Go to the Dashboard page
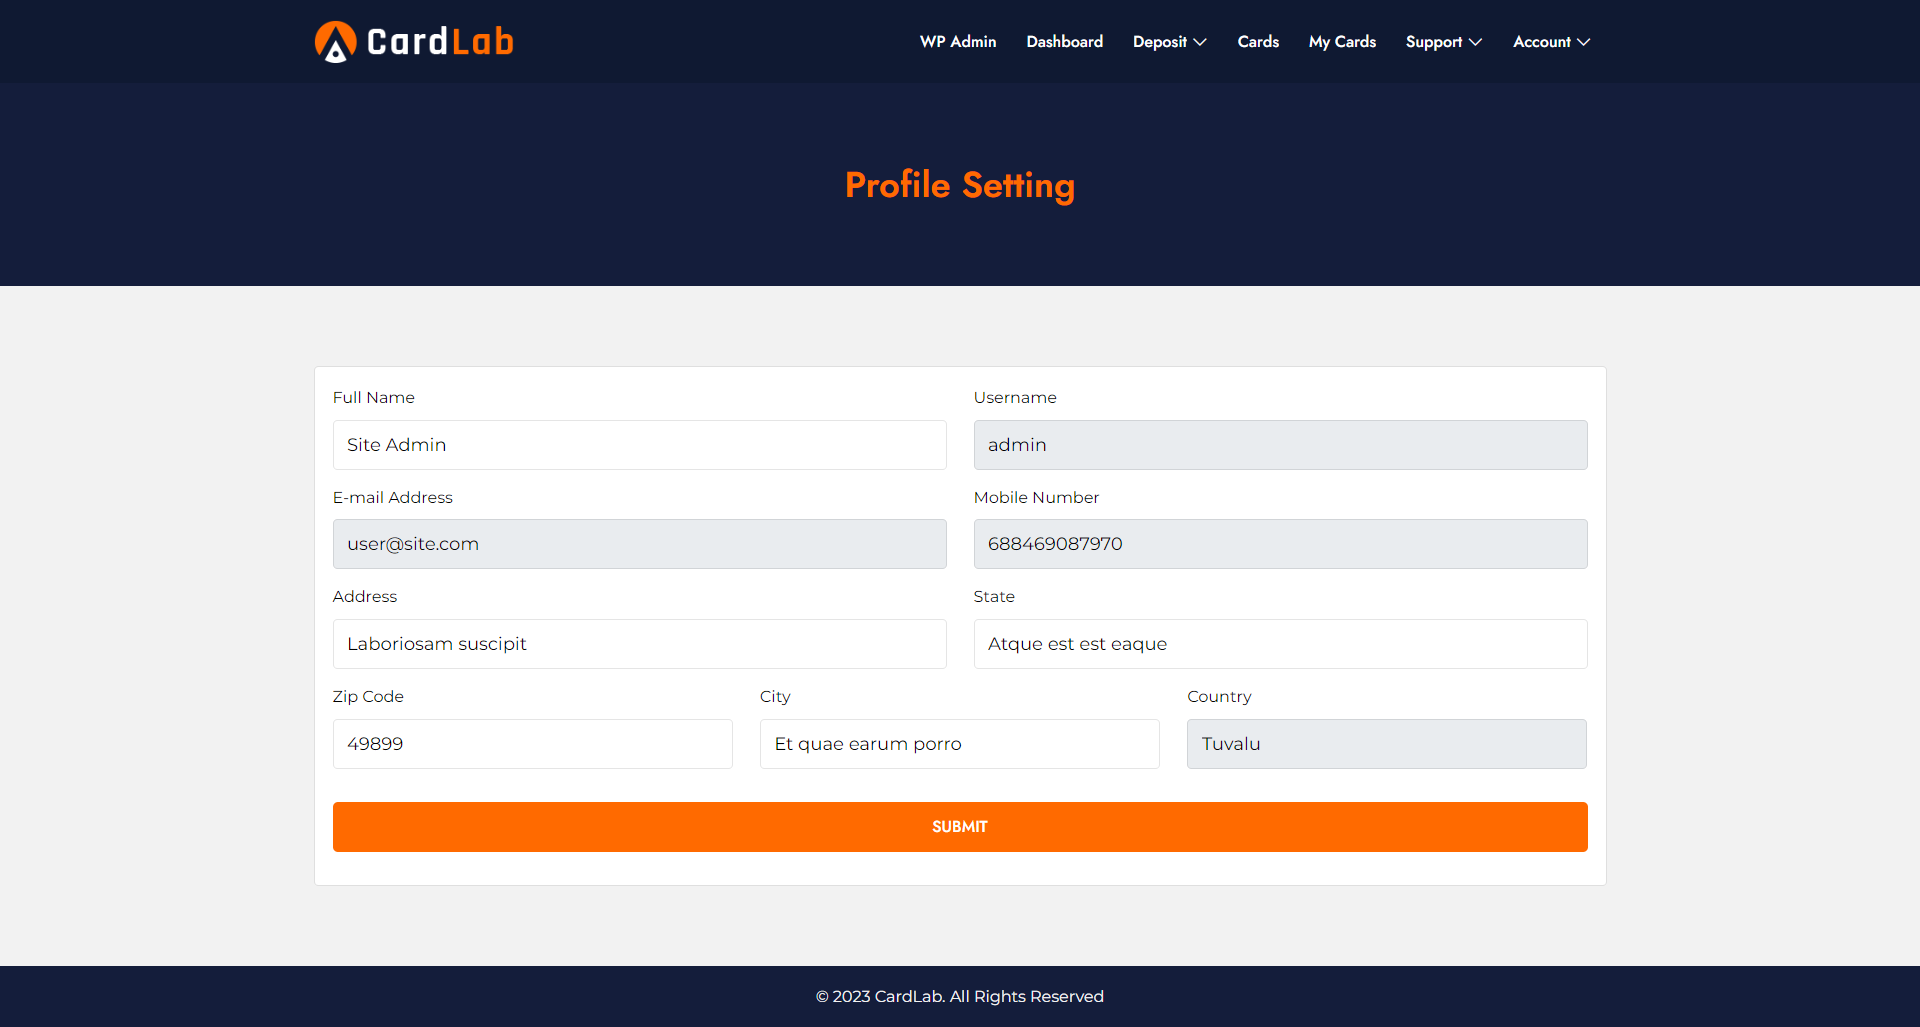This screenshot has width=1920, height=1027. (1064, 41)
